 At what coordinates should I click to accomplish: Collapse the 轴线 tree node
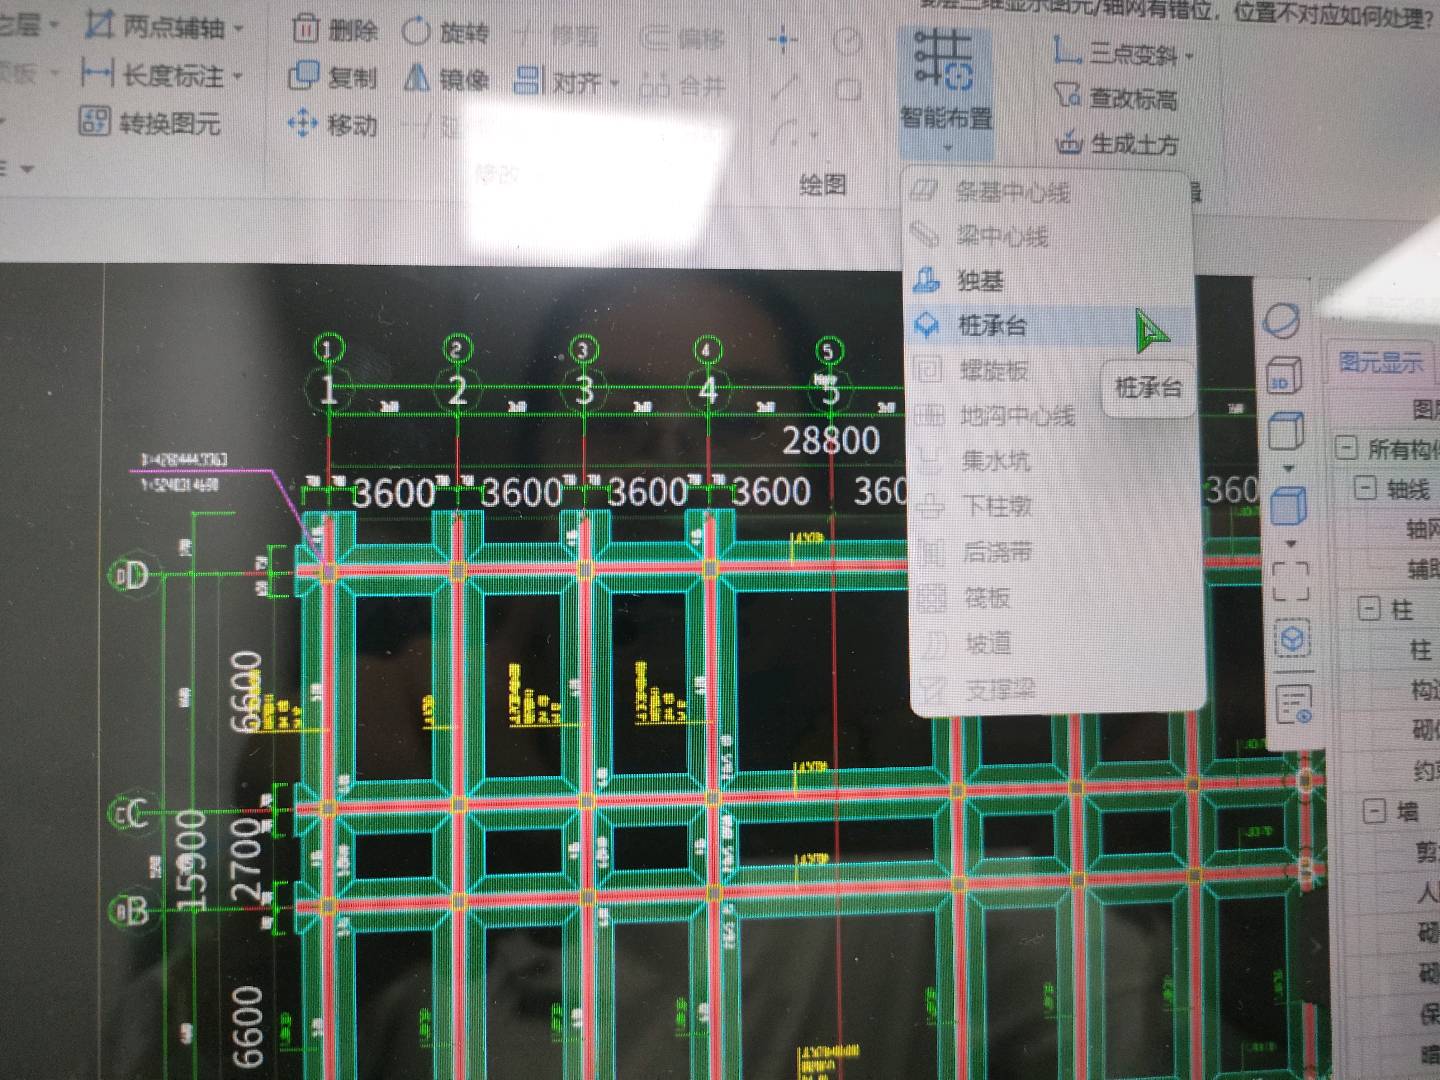1365,488
